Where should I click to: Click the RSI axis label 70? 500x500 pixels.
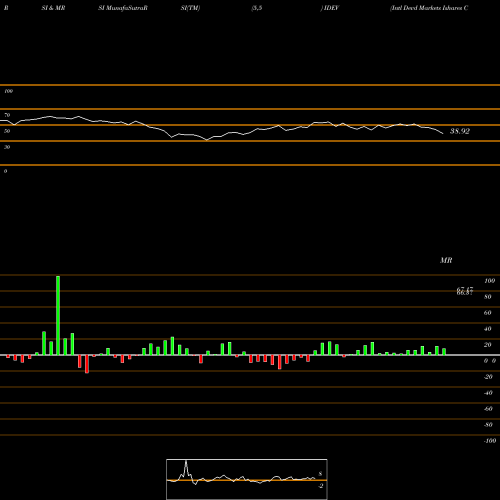[x=7, y=115]
